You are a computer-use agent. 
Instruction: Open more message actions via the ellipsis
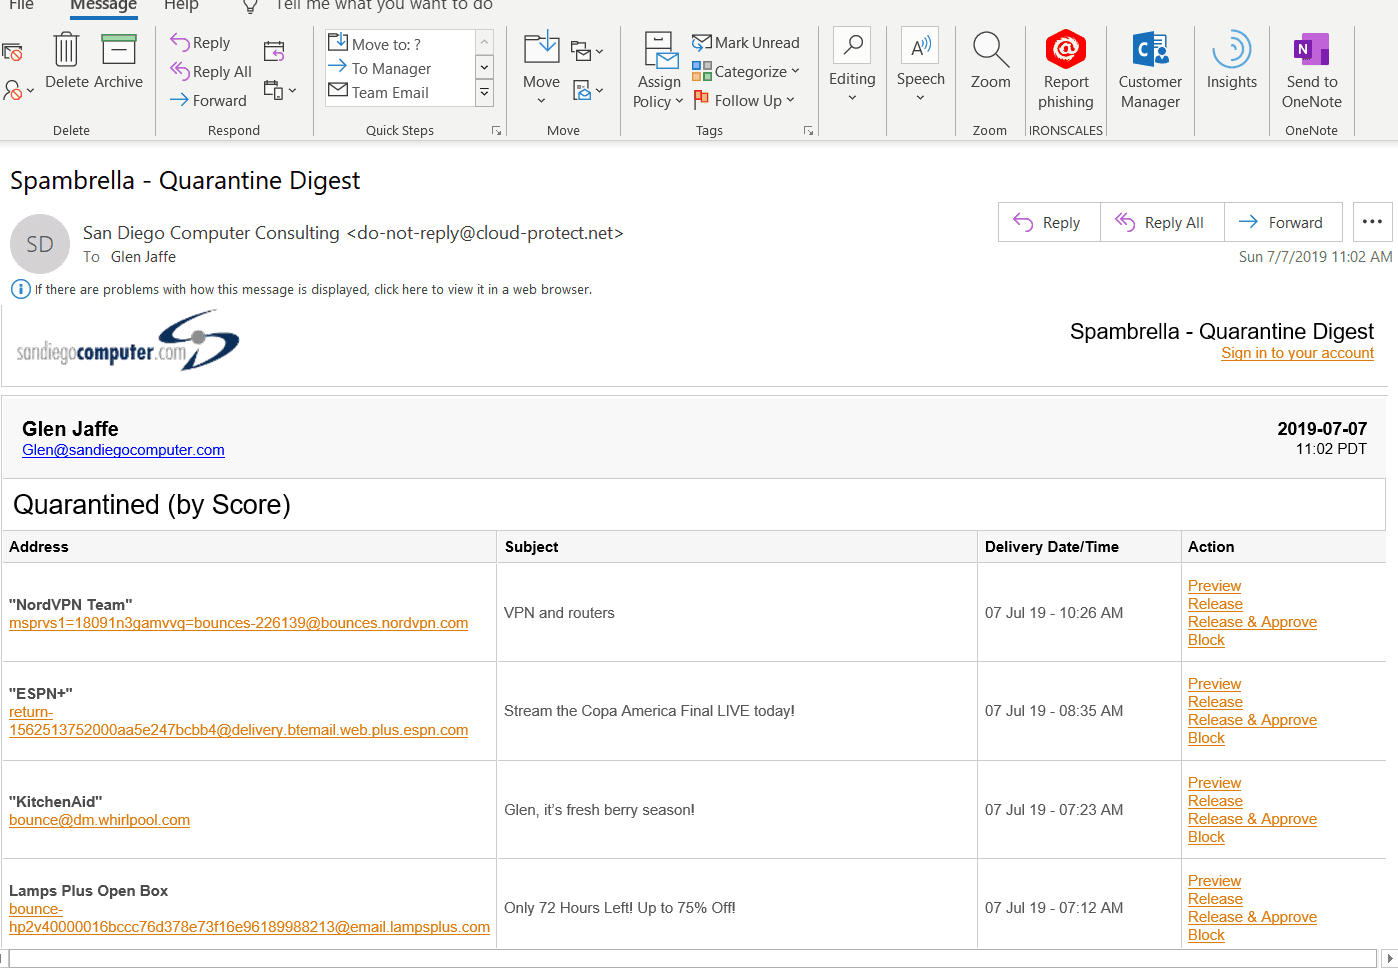[1372, 222]
